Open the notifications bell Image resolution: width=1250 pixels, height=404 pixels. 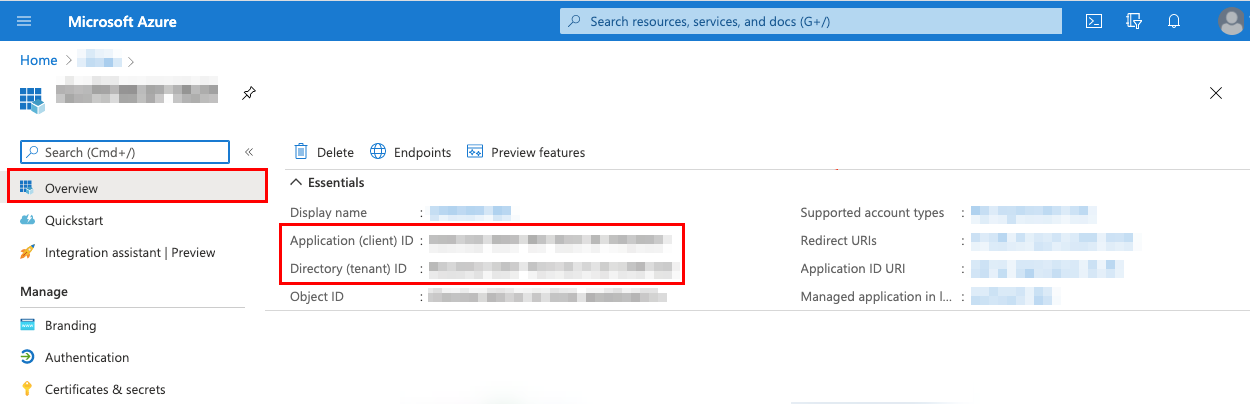pyautogui.click(x=1174, y=21)
